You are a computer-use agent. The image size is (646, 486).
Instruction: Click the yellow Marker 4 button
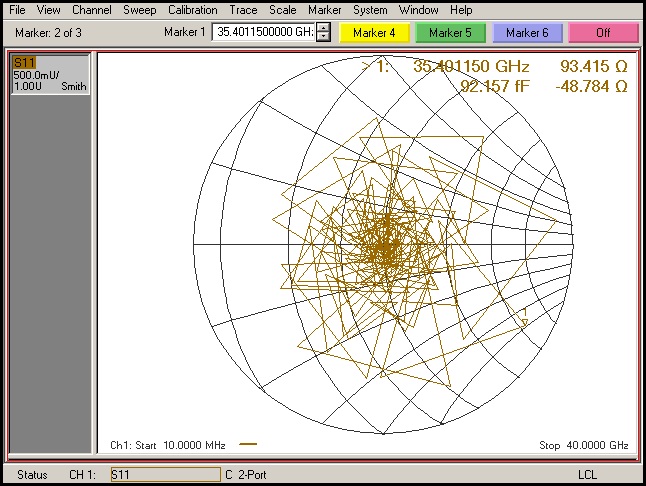point(374,33)
